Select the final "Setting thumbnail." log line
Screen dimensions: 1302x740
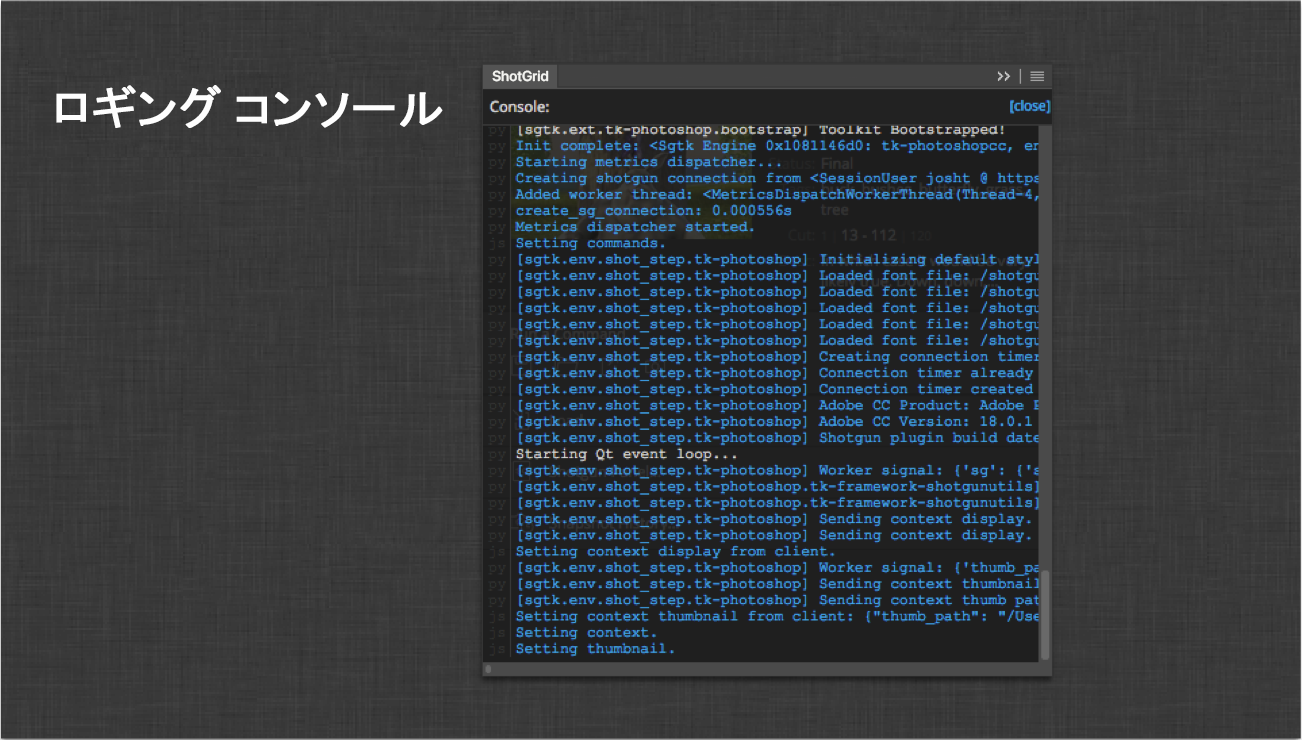tap(595, 648)
